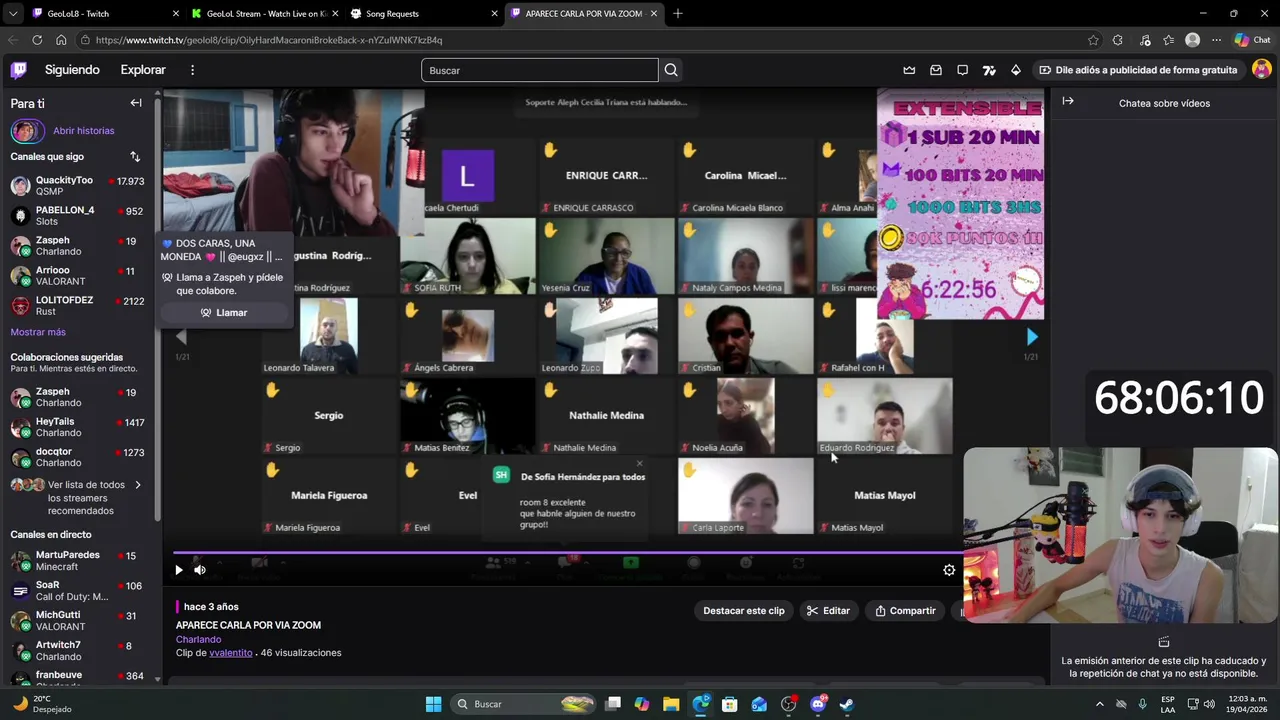Open QuackityToo followed channel

(x=78, y=186)
